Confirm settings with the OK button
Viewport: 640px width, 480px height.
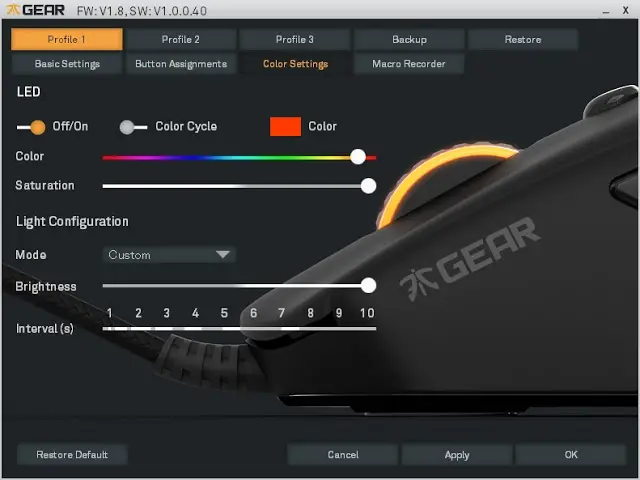click(x=571, y=454)
